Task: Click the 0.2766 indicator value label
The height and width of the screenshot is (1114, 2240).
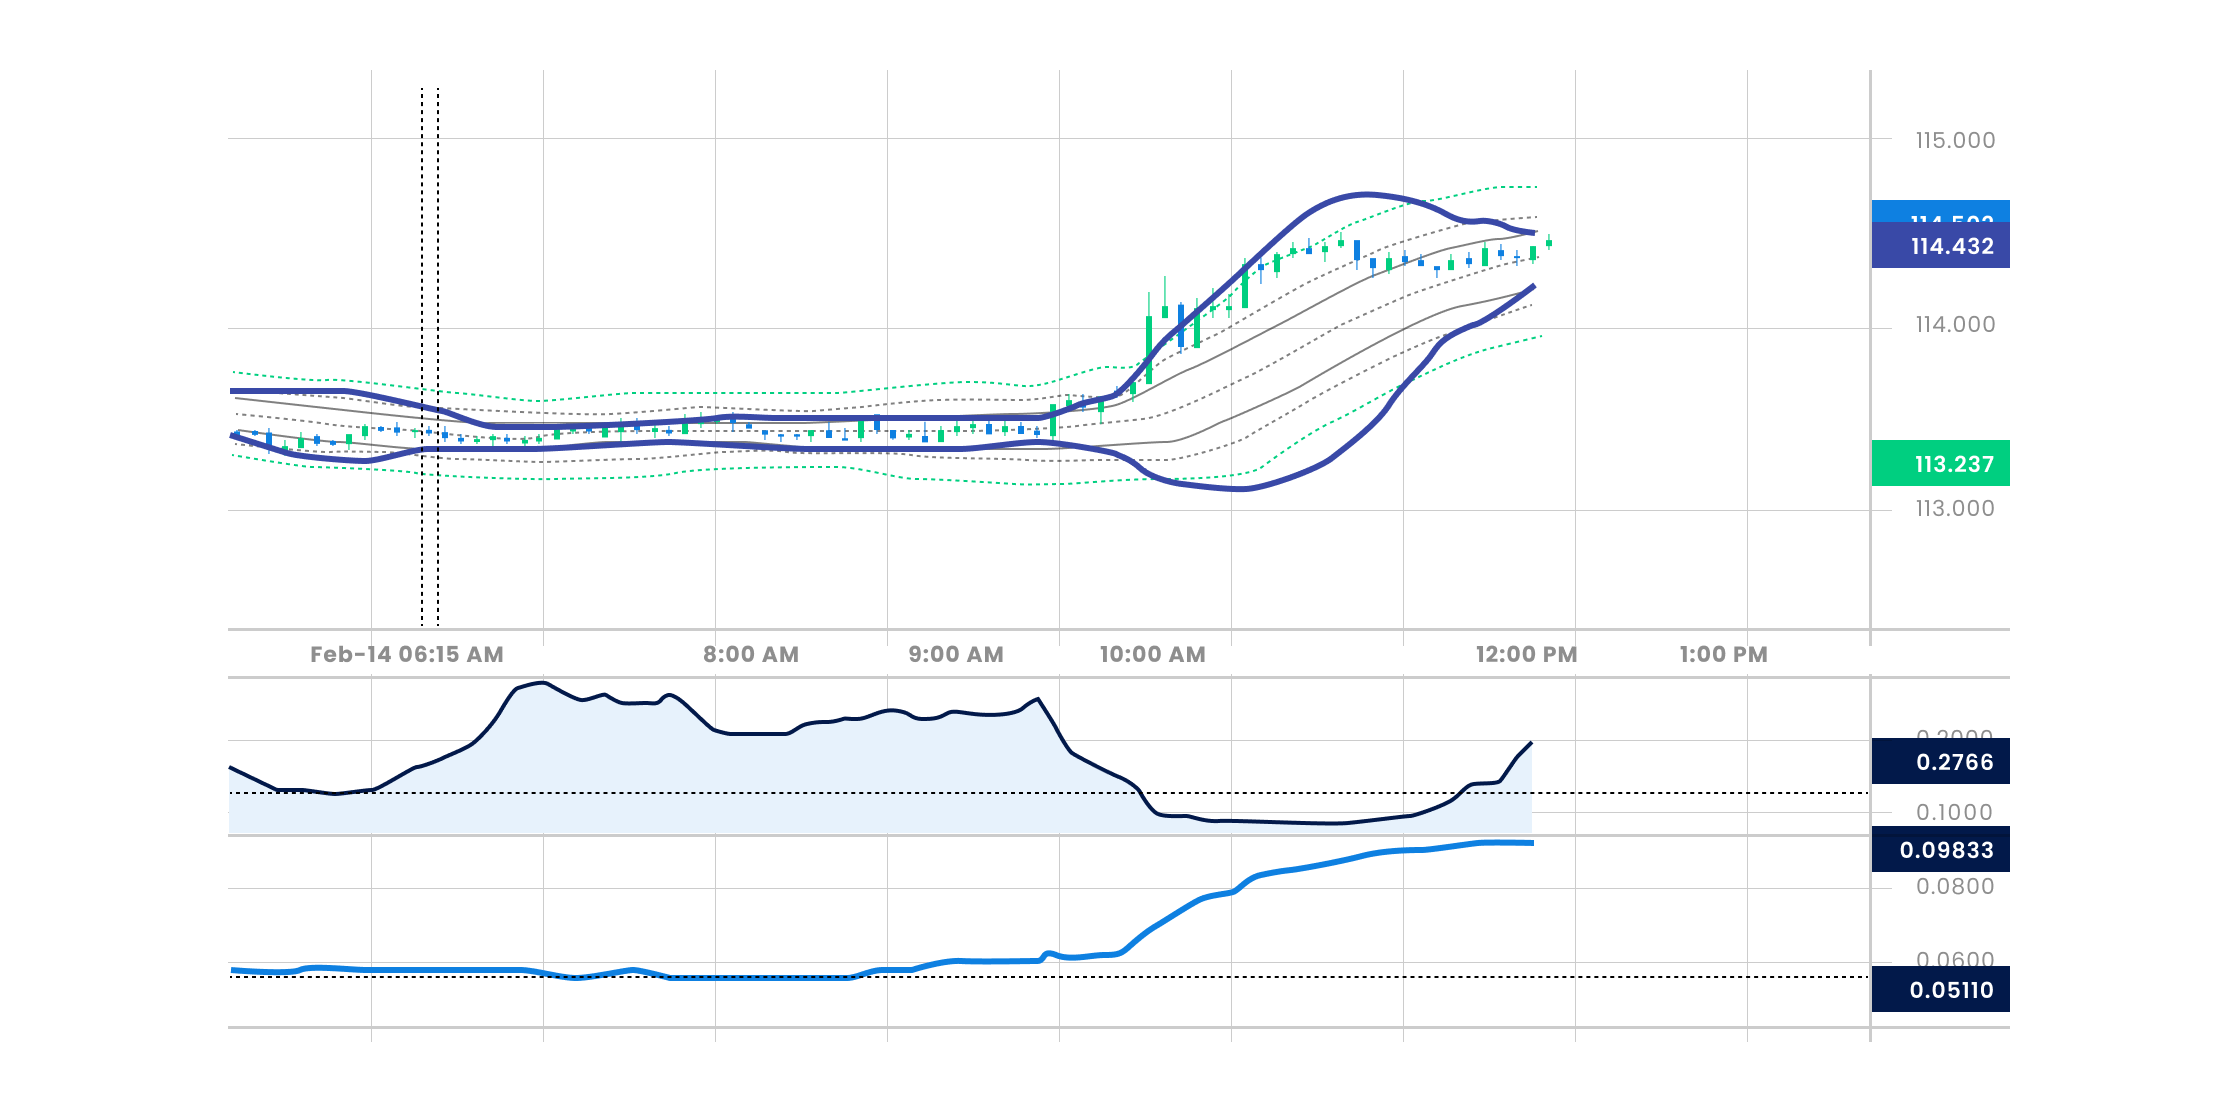Action: click(x=1940, y=762)
